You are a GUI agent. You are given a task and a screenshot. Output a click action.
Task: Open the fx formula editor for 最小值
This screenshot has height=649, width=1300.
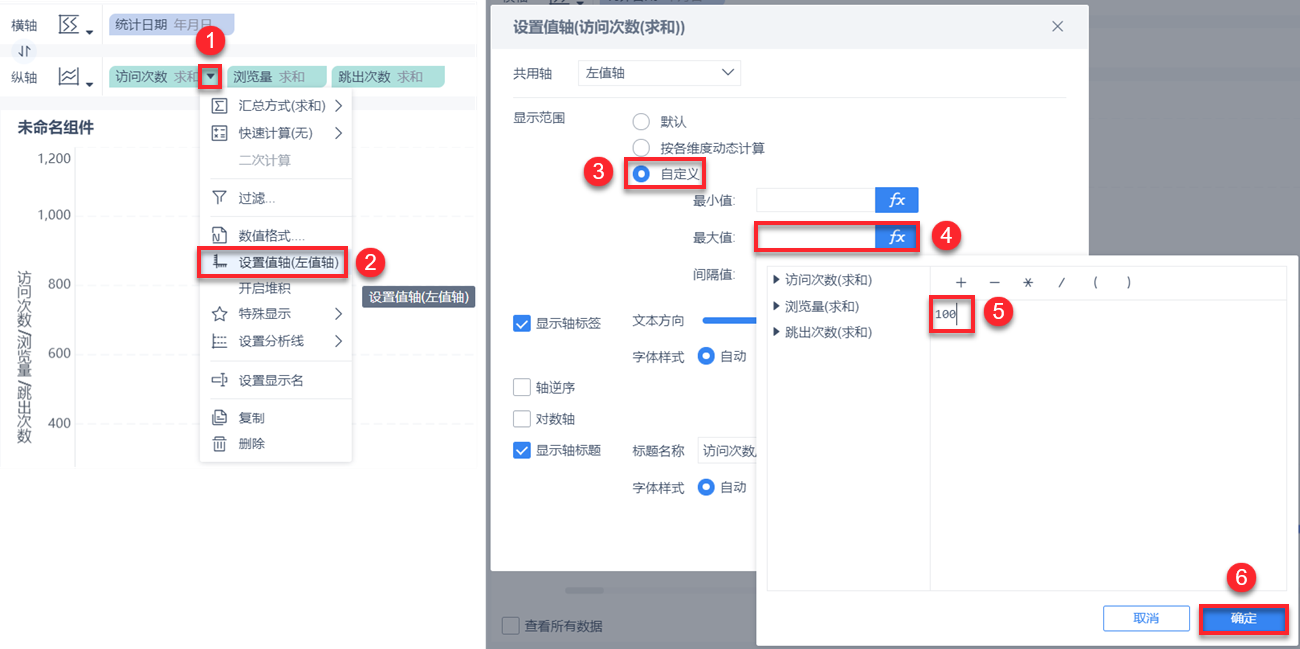896,199
